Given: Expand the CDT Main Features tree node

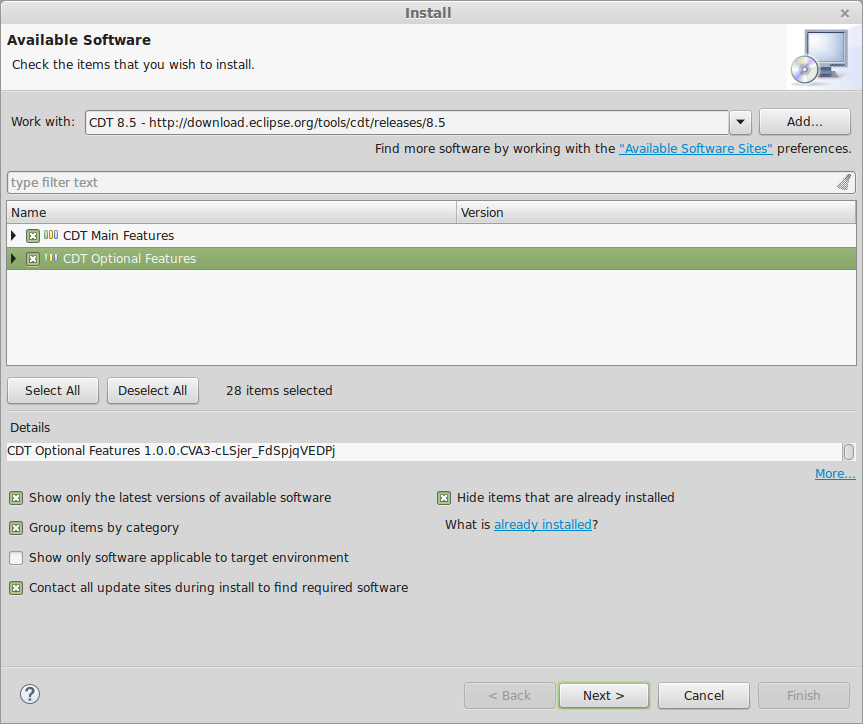Looking at the screenshot, I should coord(14,236).
